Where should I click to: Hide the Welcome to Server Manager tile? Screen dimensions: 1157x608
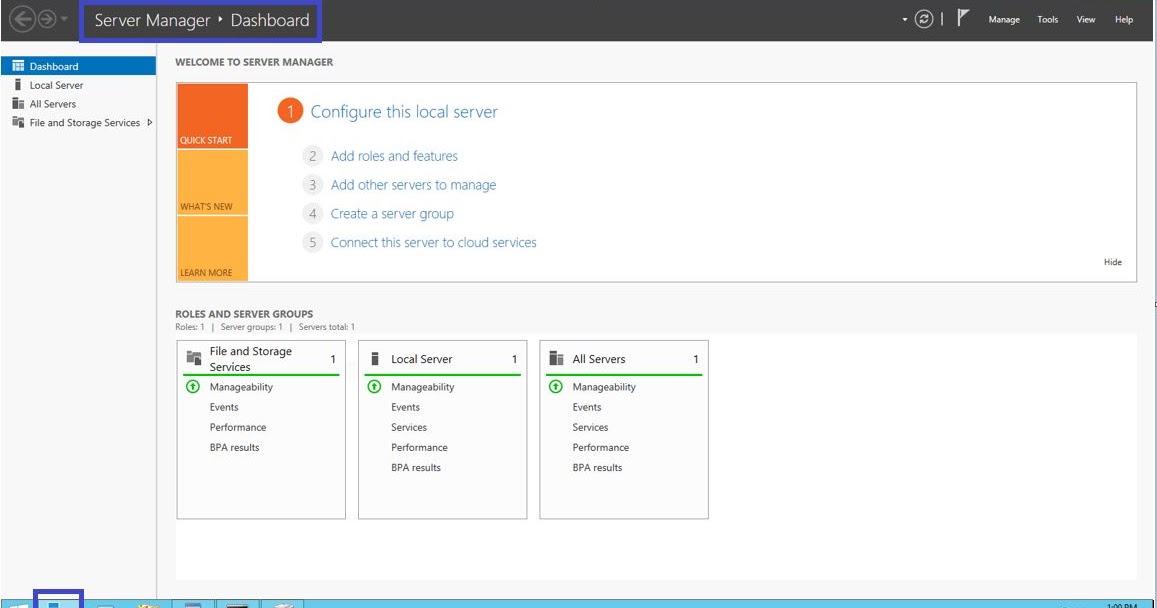1112,261
